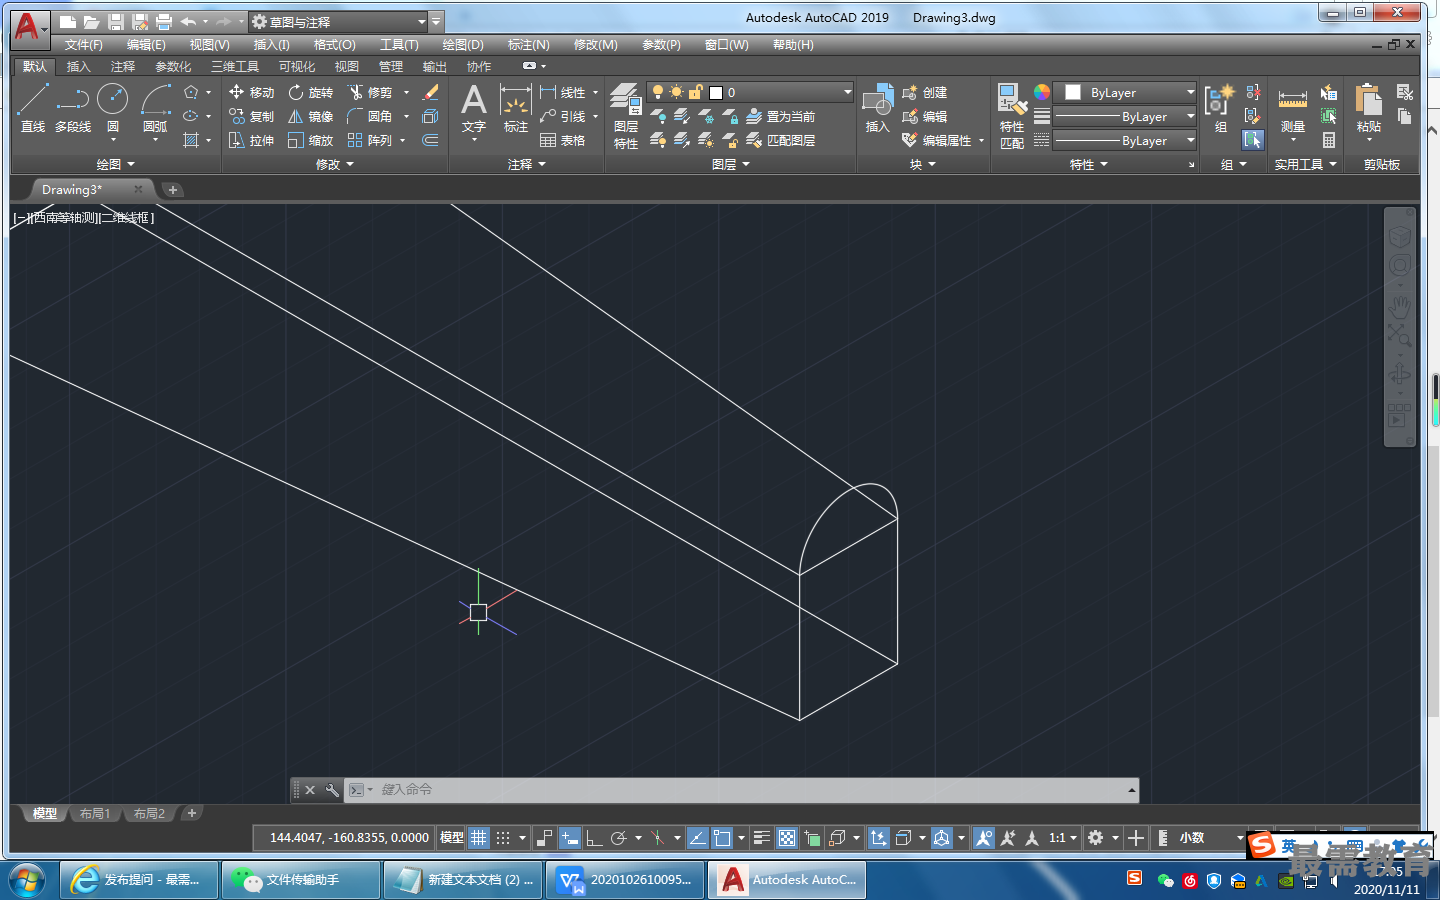Add a new drawing tab with plus
Screen dimensions: 1440x900
click(x=173, y=190)
